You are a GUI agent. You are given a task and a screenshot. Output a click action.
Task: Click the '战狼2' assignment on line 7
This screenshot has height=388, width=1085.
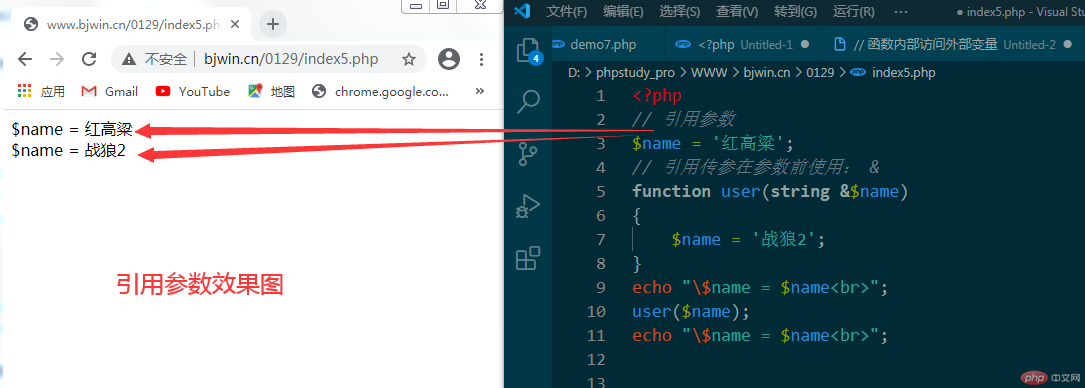pyautogui.click(x=749, y=239)
